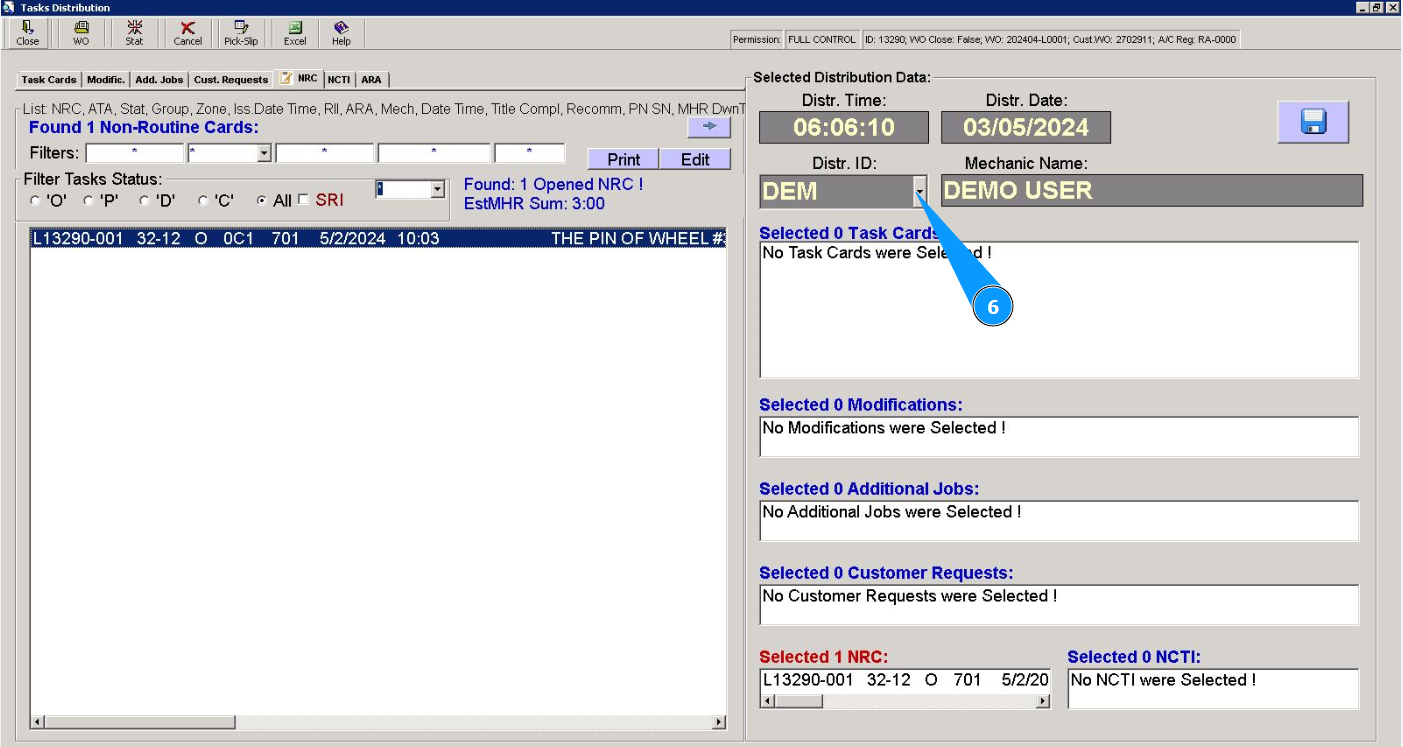Click the Mechanic Name field DEMO USER

pyautogui.click(x=1152, y=190)
